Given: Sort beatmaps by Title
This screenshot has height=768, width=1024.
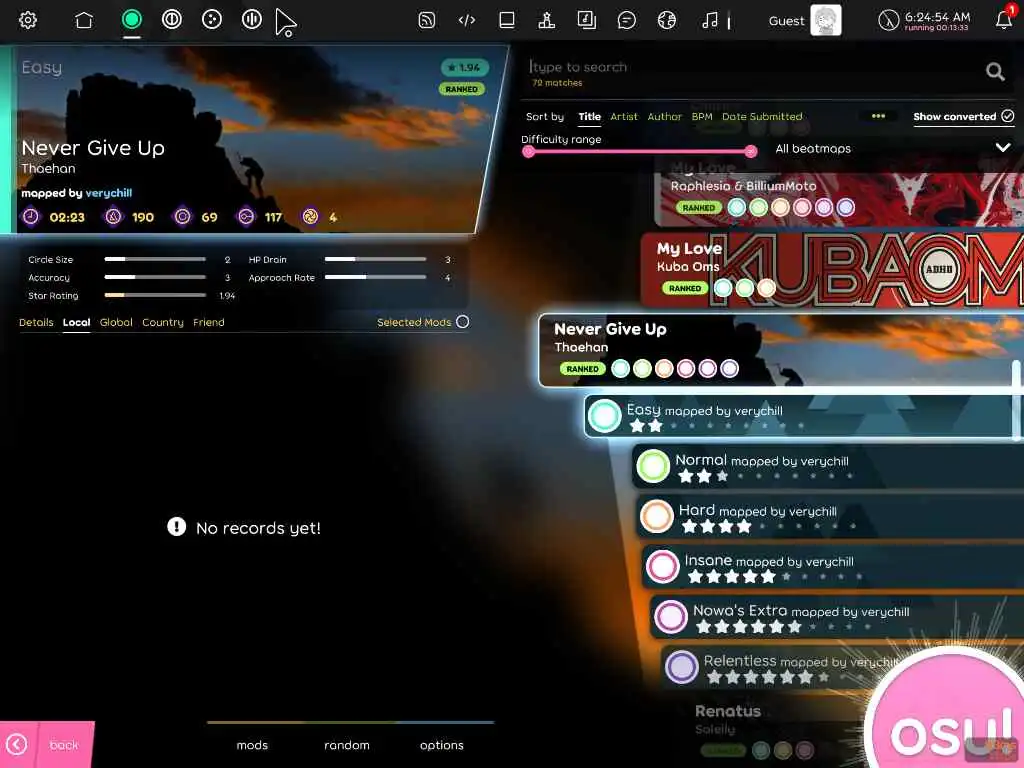Looking at the screenshot, I should point(590,117).
